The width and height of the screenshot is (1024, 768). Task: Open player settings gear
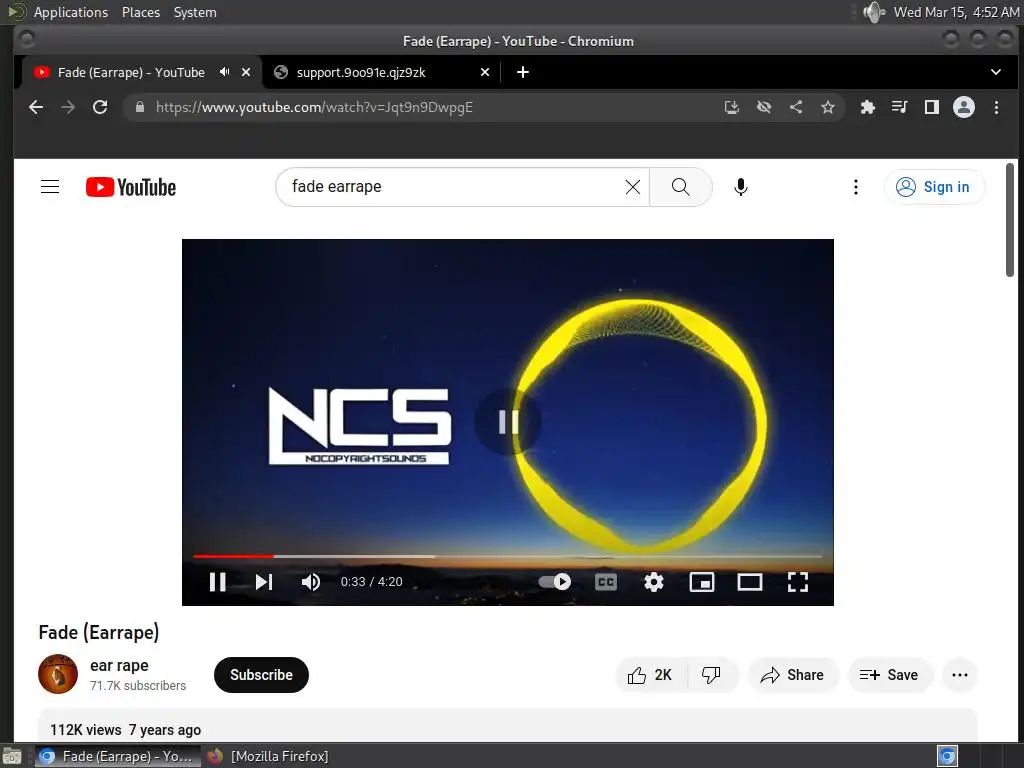(x=654, y=581)
